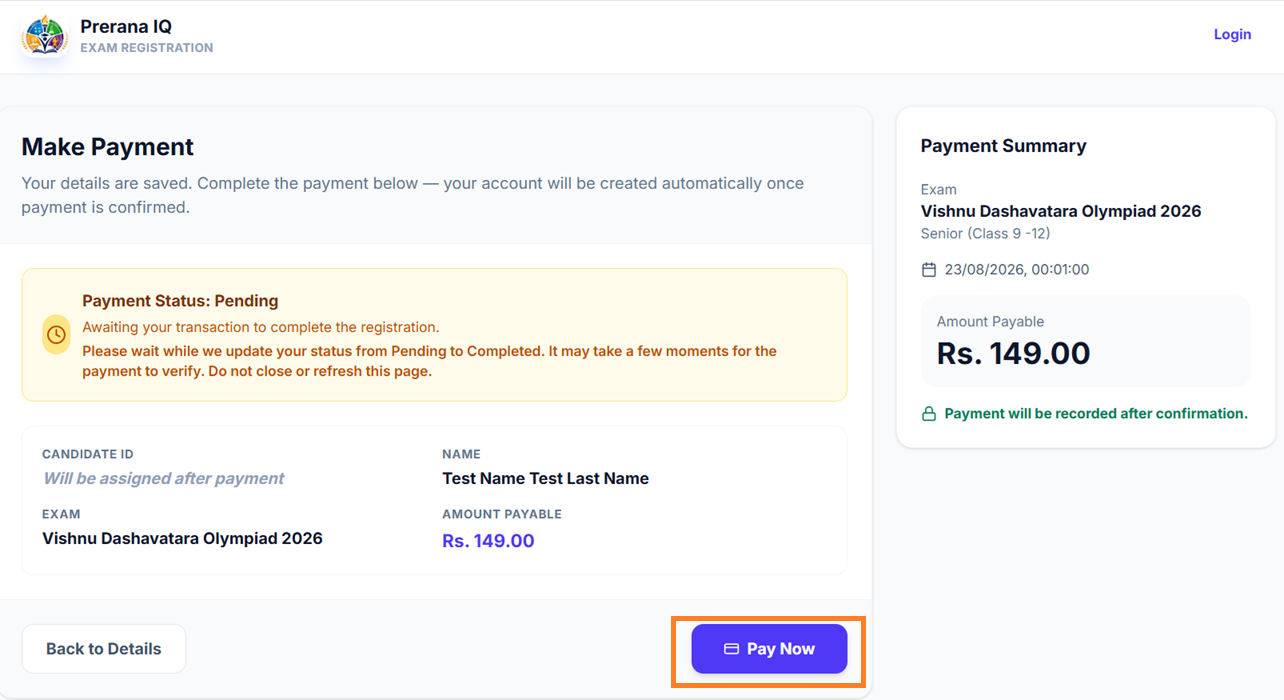Open the Login link
The image size is (1284, 700).
click(1232, 34)
